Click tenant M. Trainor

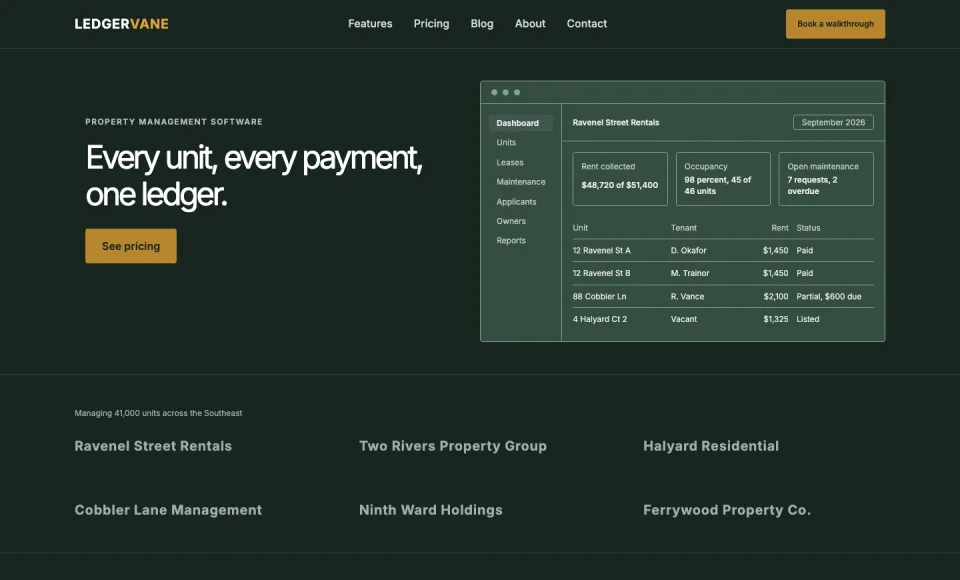click(689, 273)
